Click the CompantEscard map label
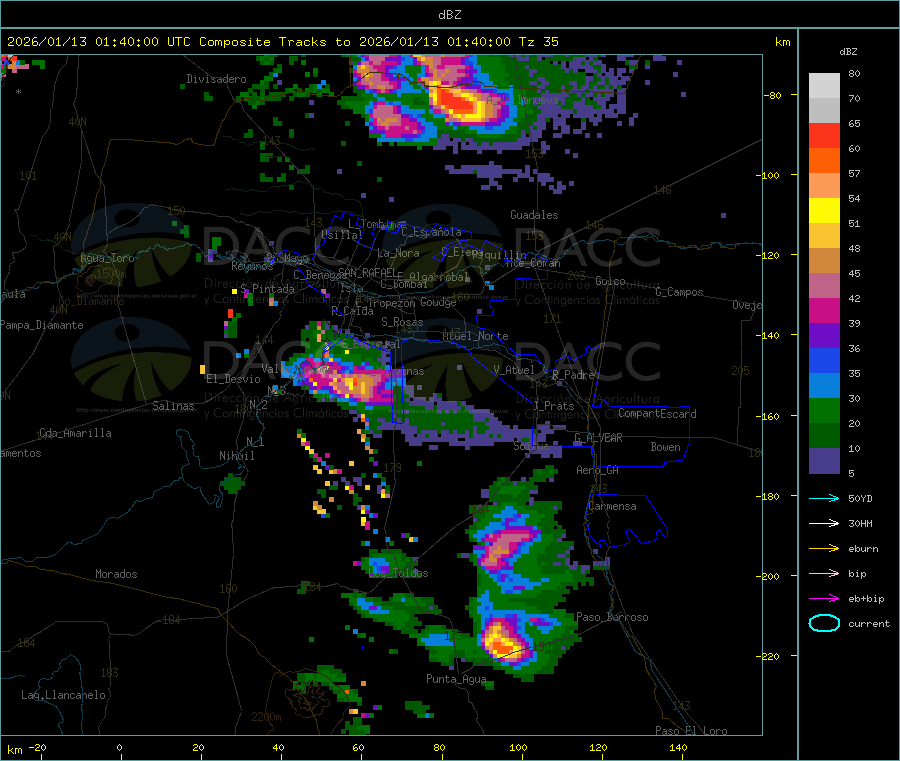Image resolution: width=900 pixels, height=761 pixels. pyautogui.click(x=657, y=414)
